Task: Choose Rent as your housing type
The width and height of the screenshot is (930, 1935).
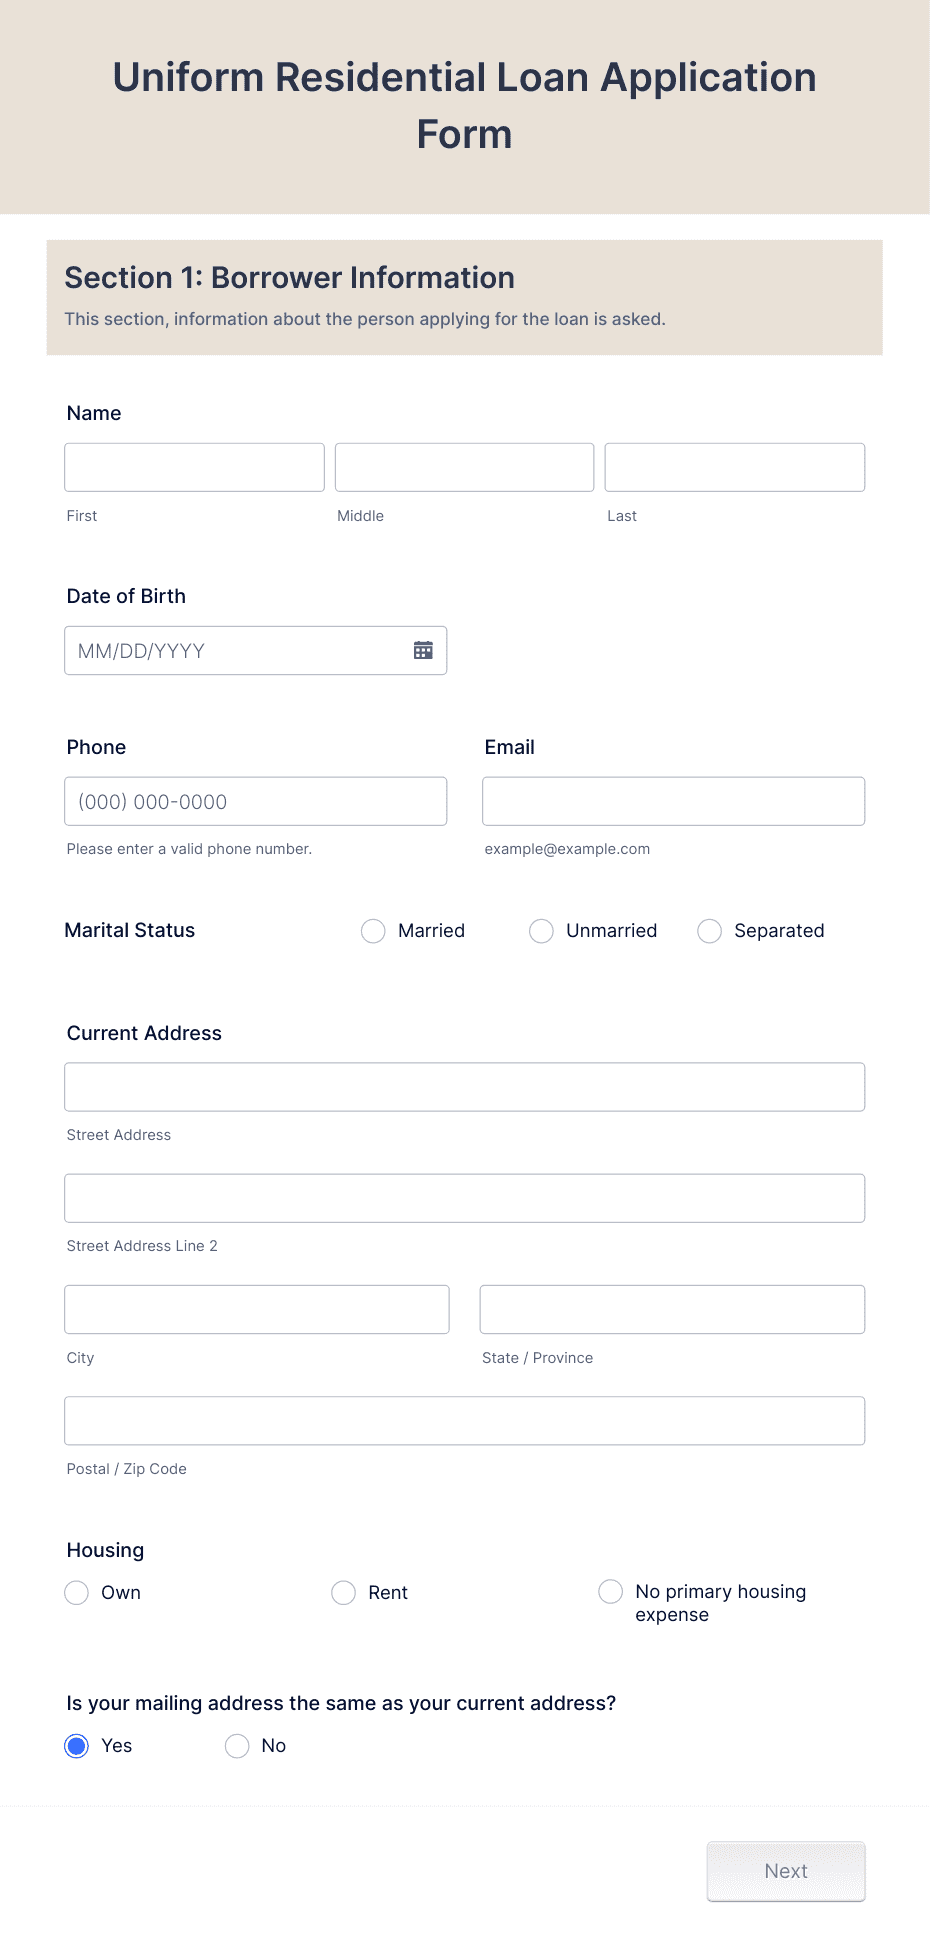Action: (x=343, y=1592)
